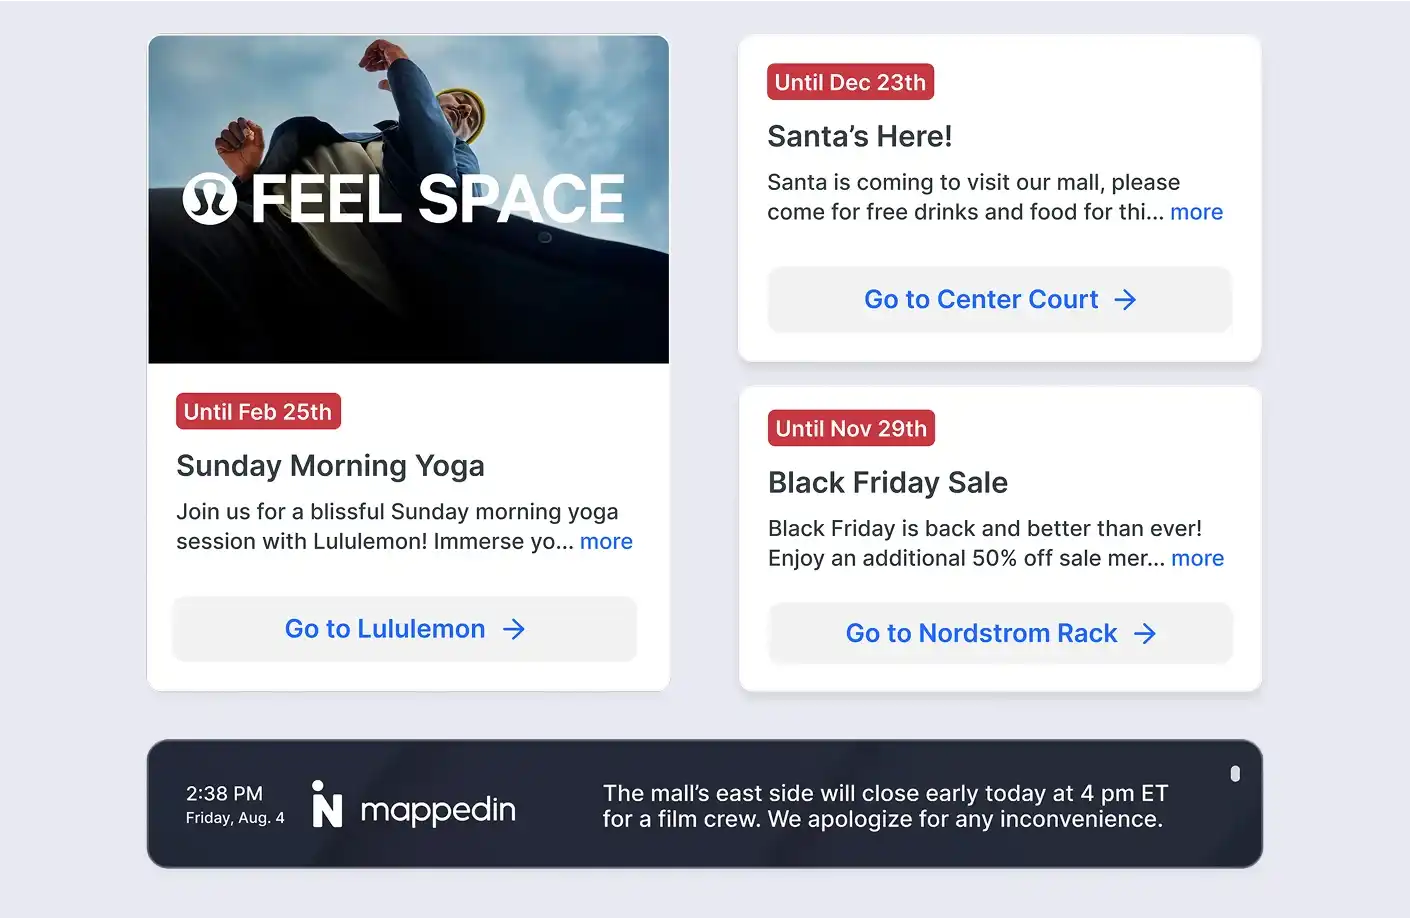
Task: Select the Black Friday Sale title
Action: pyautogui.click(x=887, y=483)
